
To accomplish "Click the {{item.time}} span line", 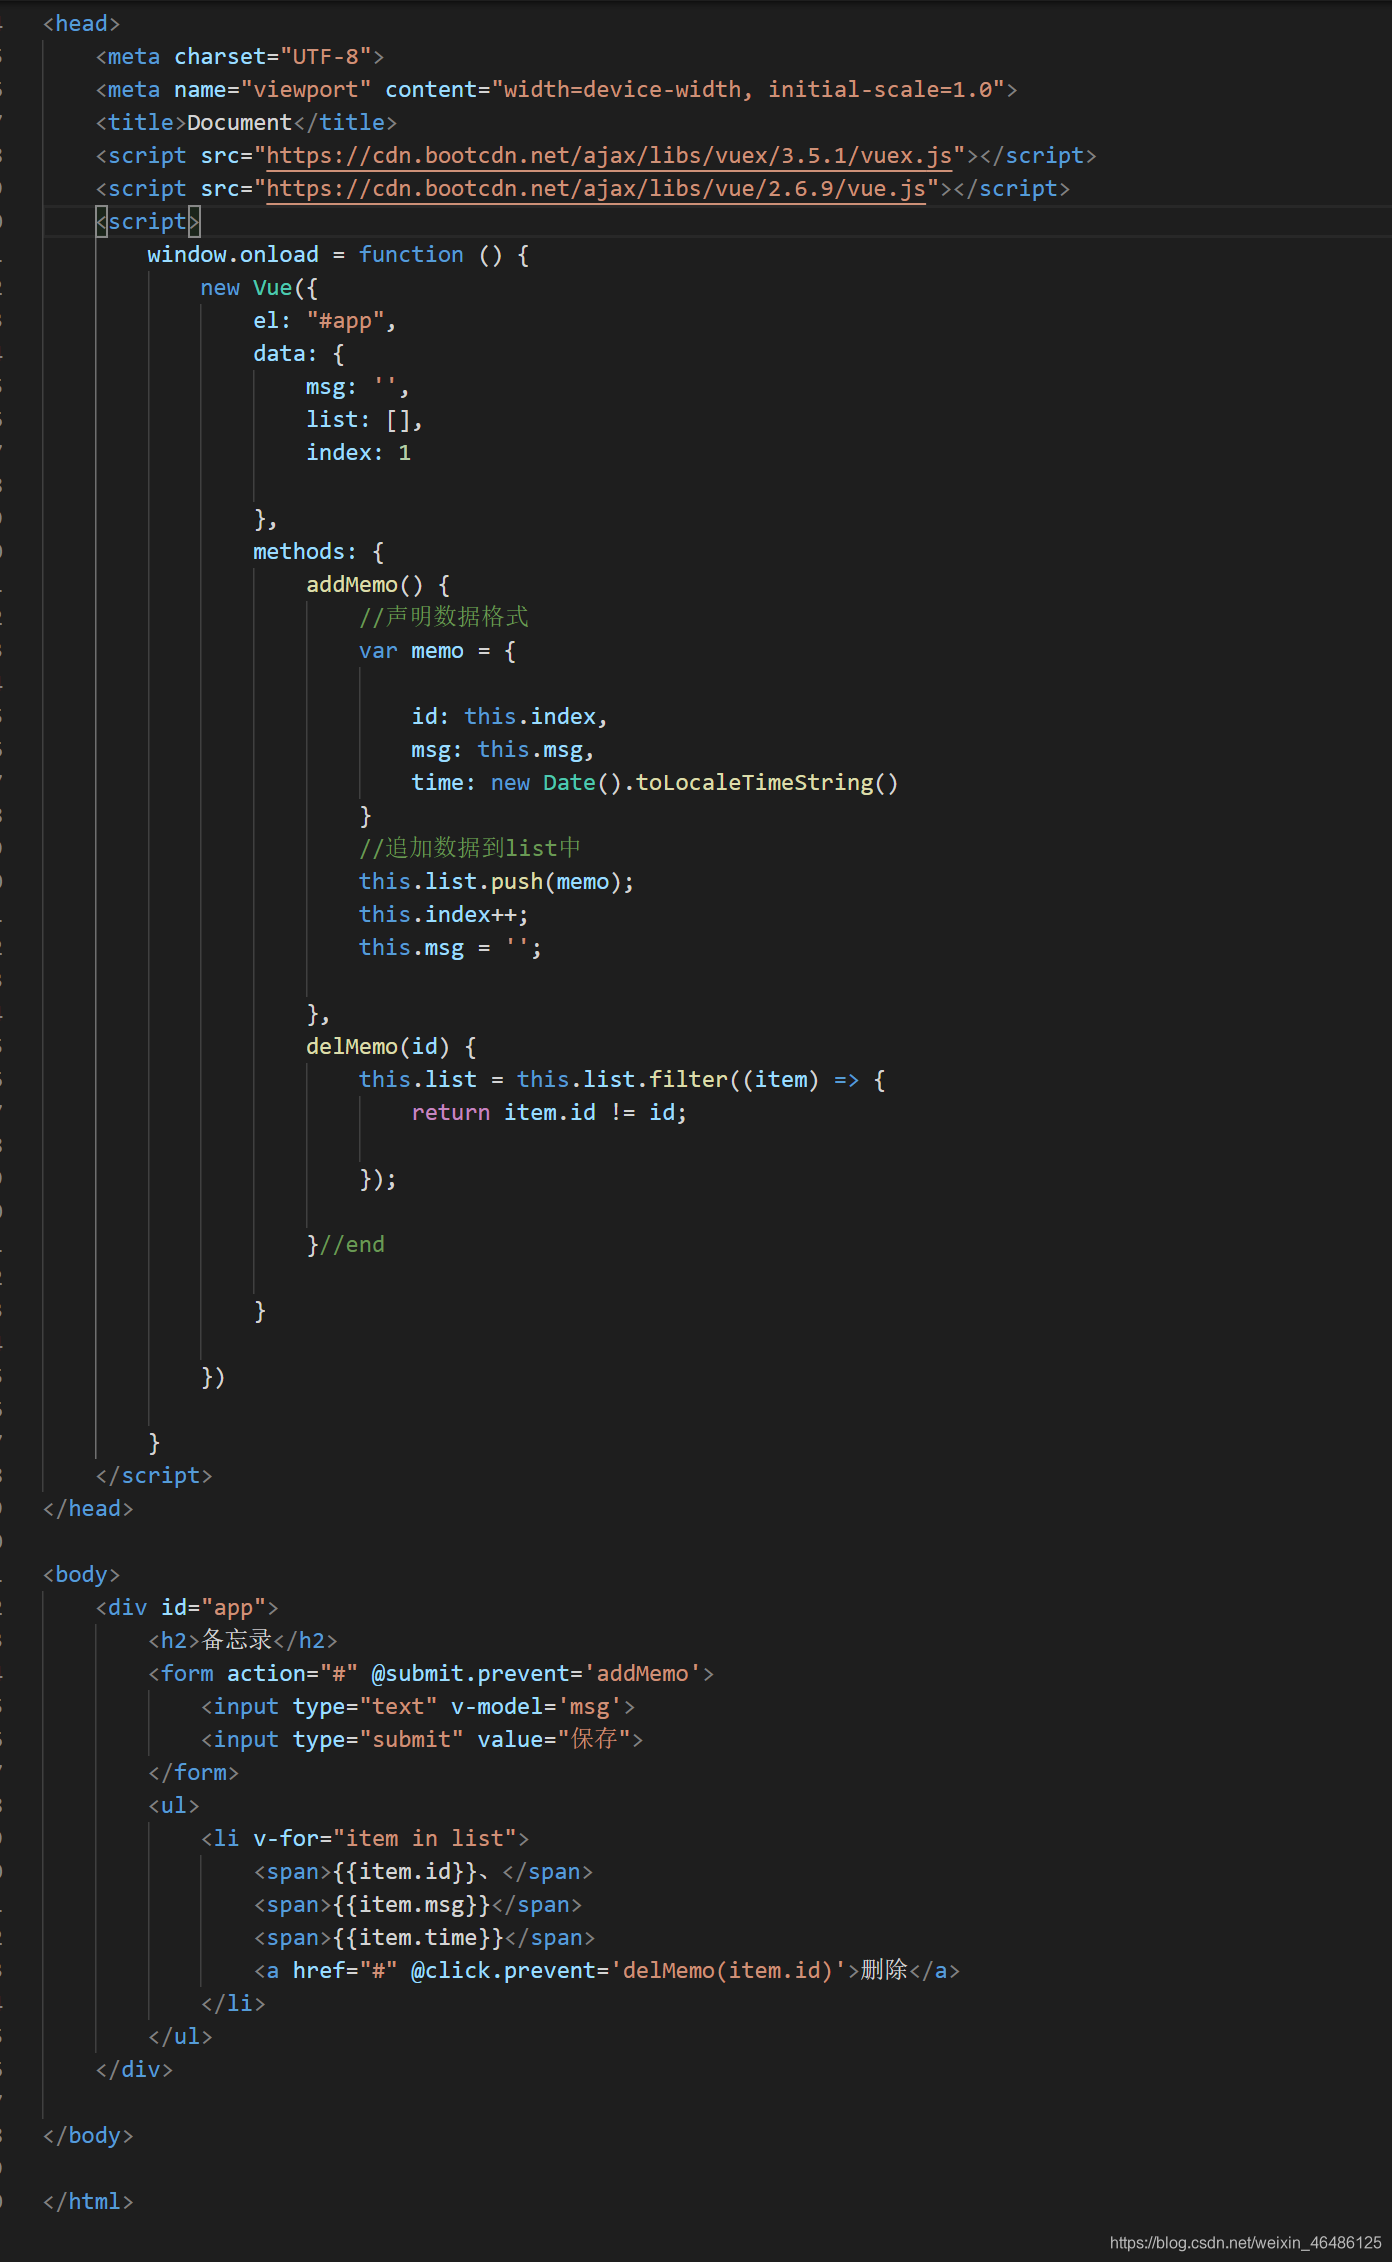I will coord(424,1938).
